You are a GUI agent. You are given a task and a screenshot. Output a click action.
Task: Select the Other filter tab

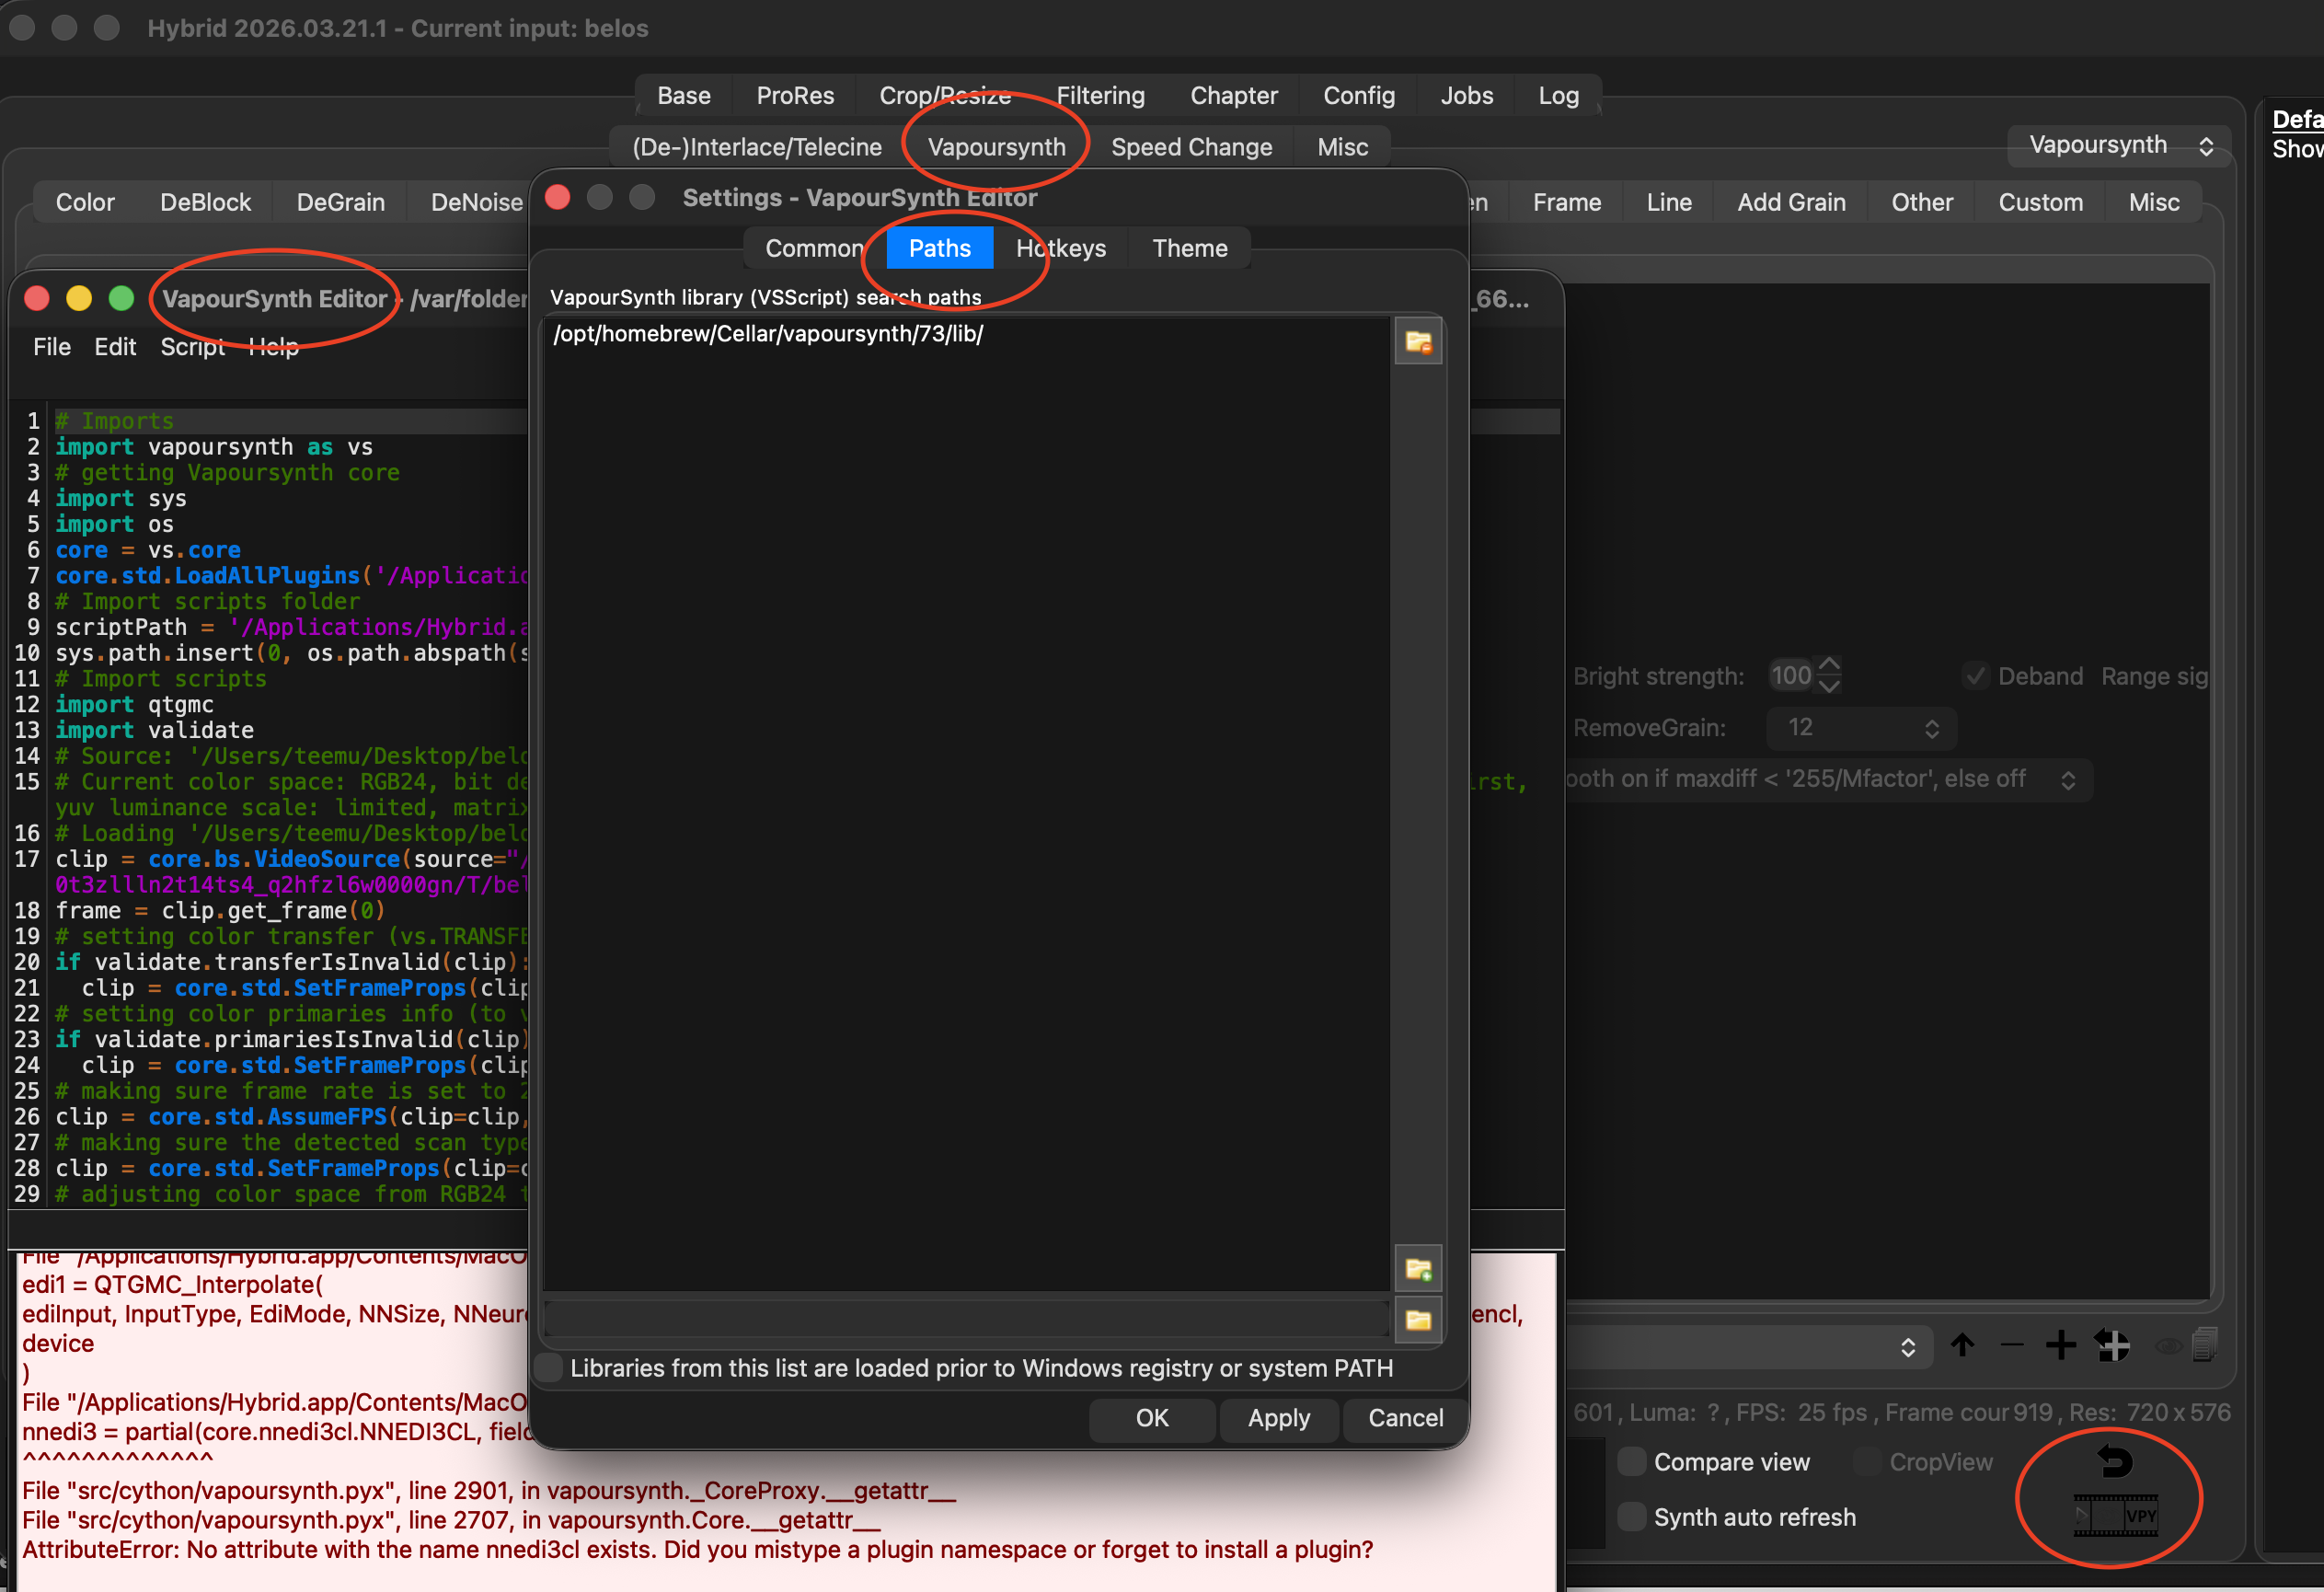point(1921,202)
